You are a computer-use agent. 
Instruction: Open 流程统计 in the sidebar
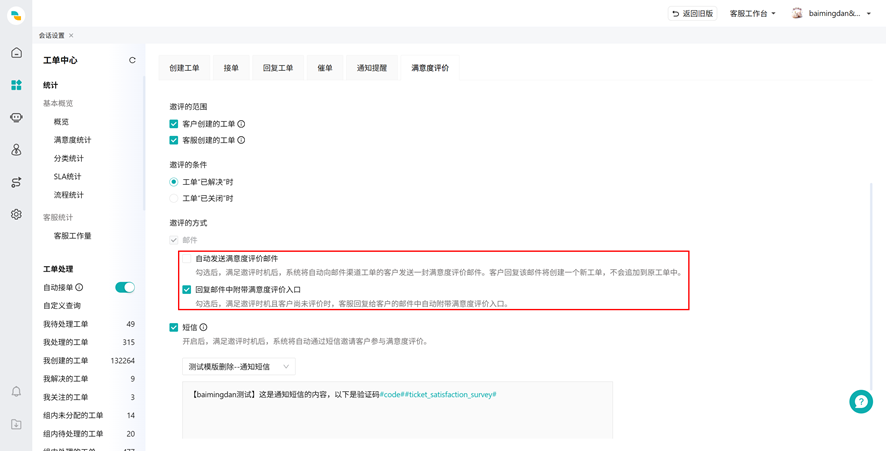click(68, 195)
